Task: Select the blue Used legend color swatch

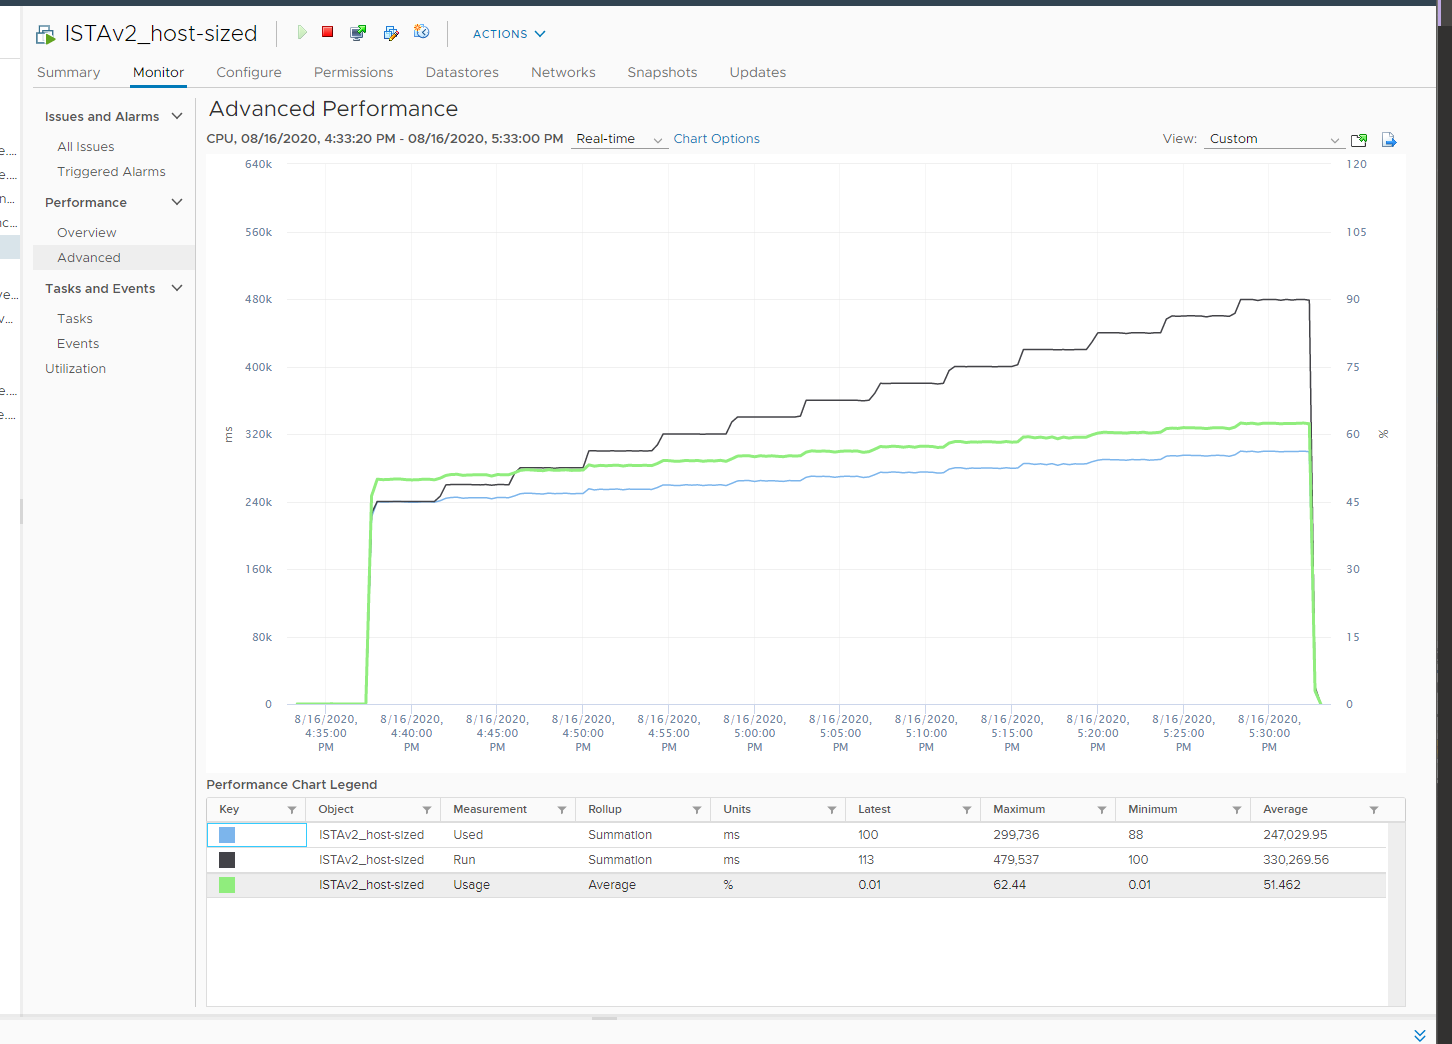Action: (227, 835)
